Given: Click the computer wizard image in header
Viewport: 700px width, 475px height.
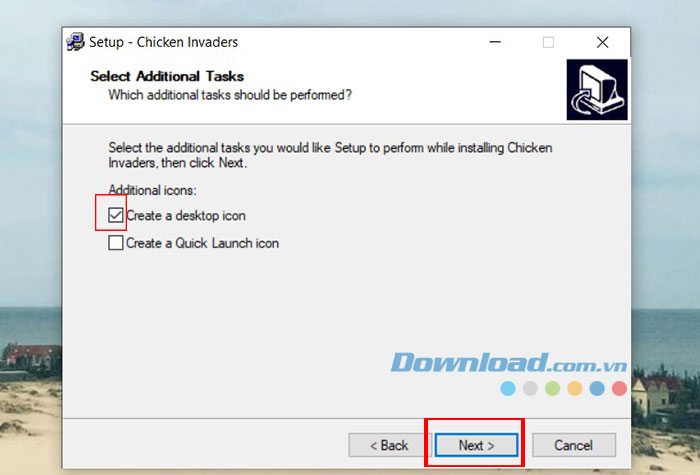Looking at the screenshot, I should pos(597,90).
